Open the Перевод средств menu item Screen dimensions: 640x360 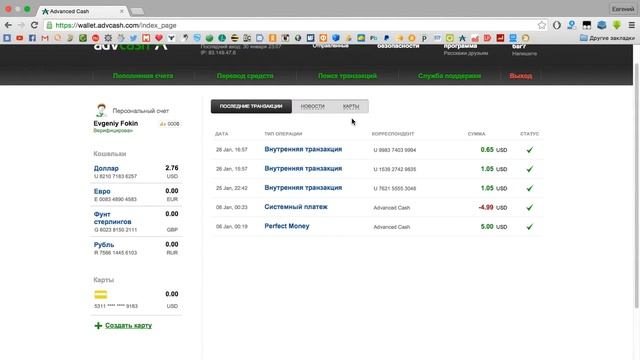tap(245, 76)
